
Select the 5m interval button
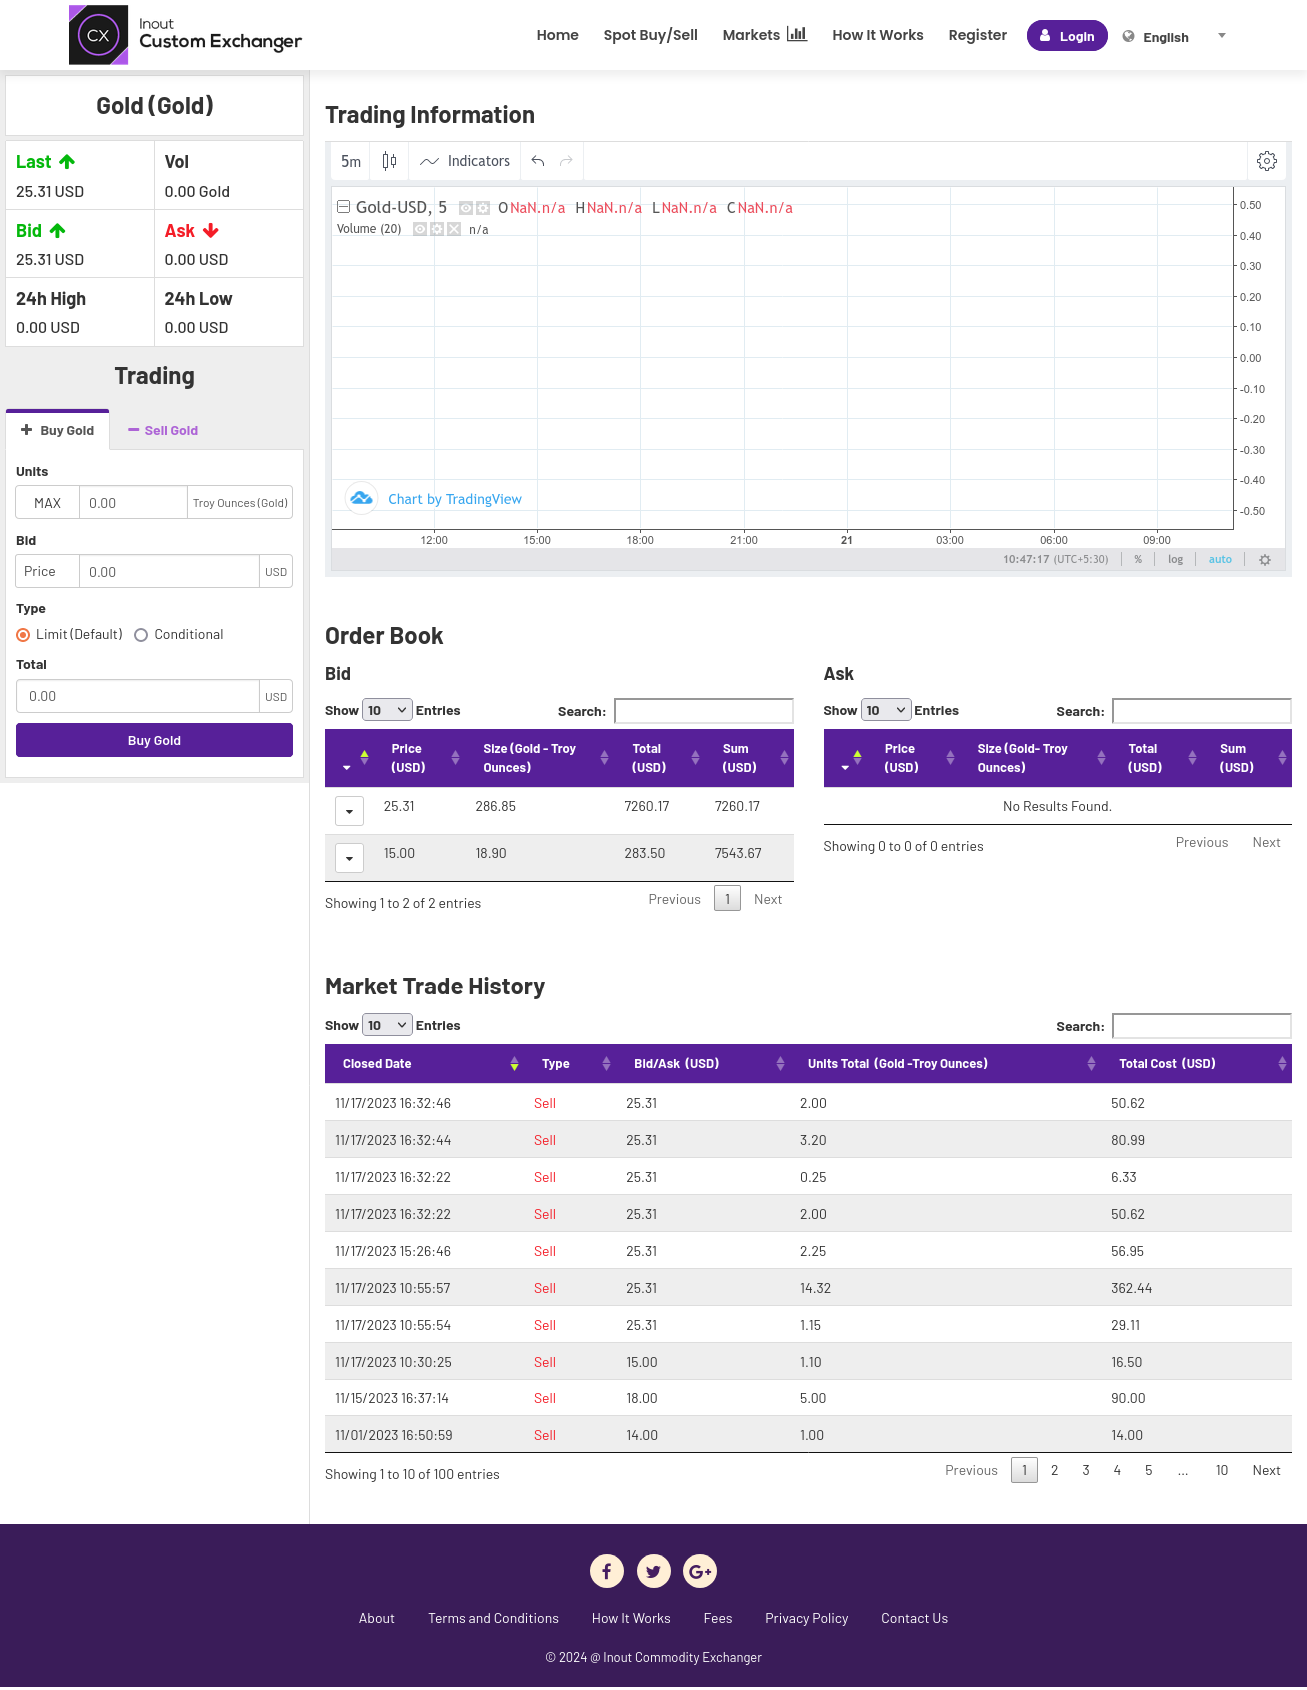[x=351, y=161]
